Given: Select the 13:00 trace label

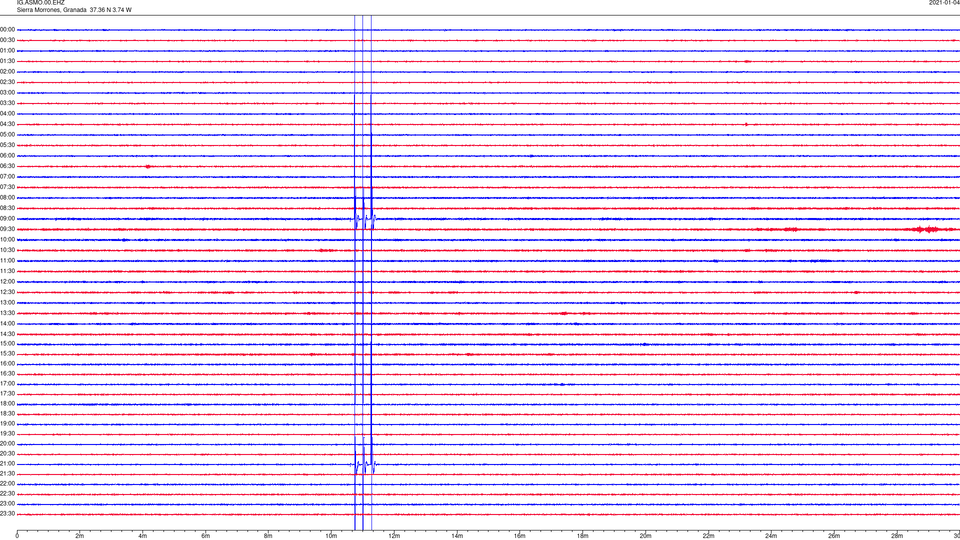Looking at the screenshot, I should coord(7,302).
